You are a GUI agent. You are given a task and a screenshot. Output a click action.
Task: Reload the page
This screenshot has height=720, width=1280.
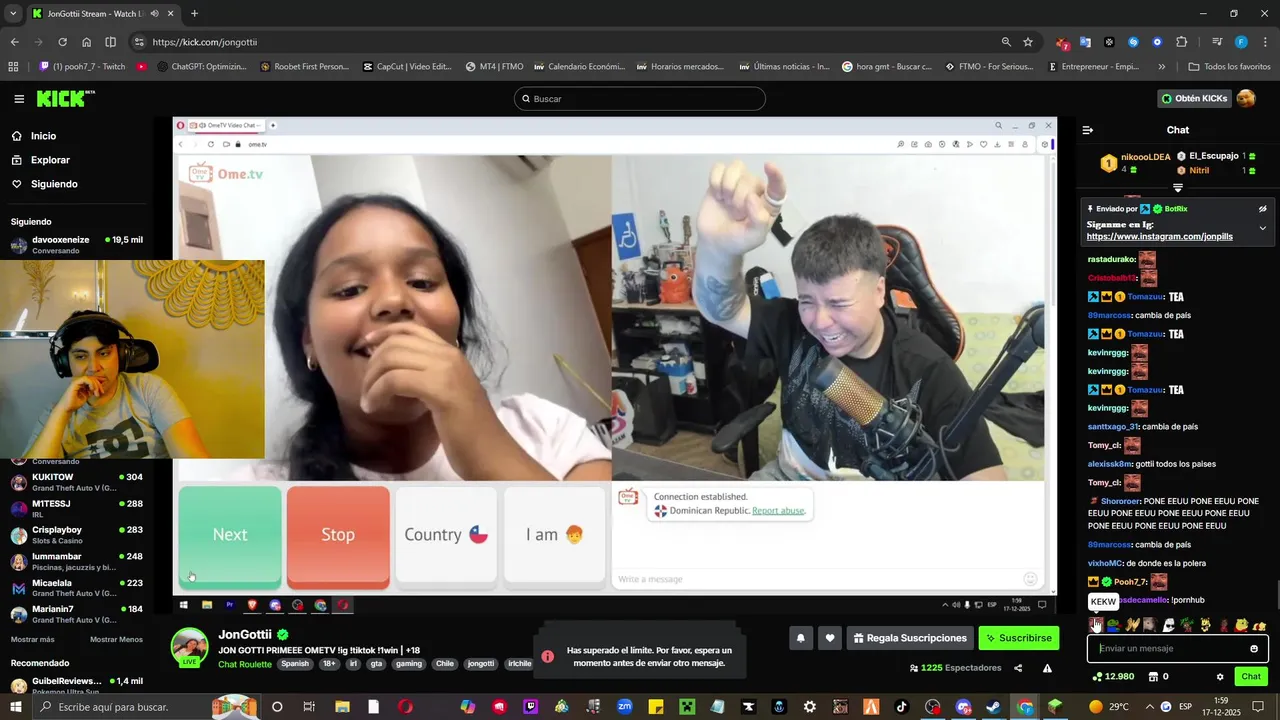click(62, 42)
